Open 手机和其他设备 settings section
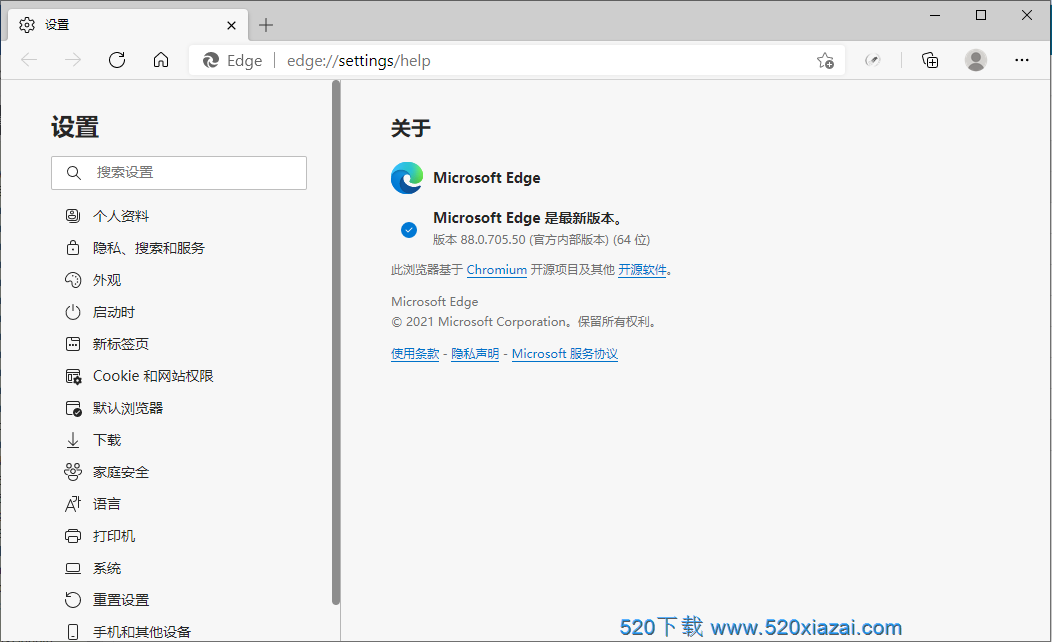The height and width of the screenshot is (642, 1052). 142,632
